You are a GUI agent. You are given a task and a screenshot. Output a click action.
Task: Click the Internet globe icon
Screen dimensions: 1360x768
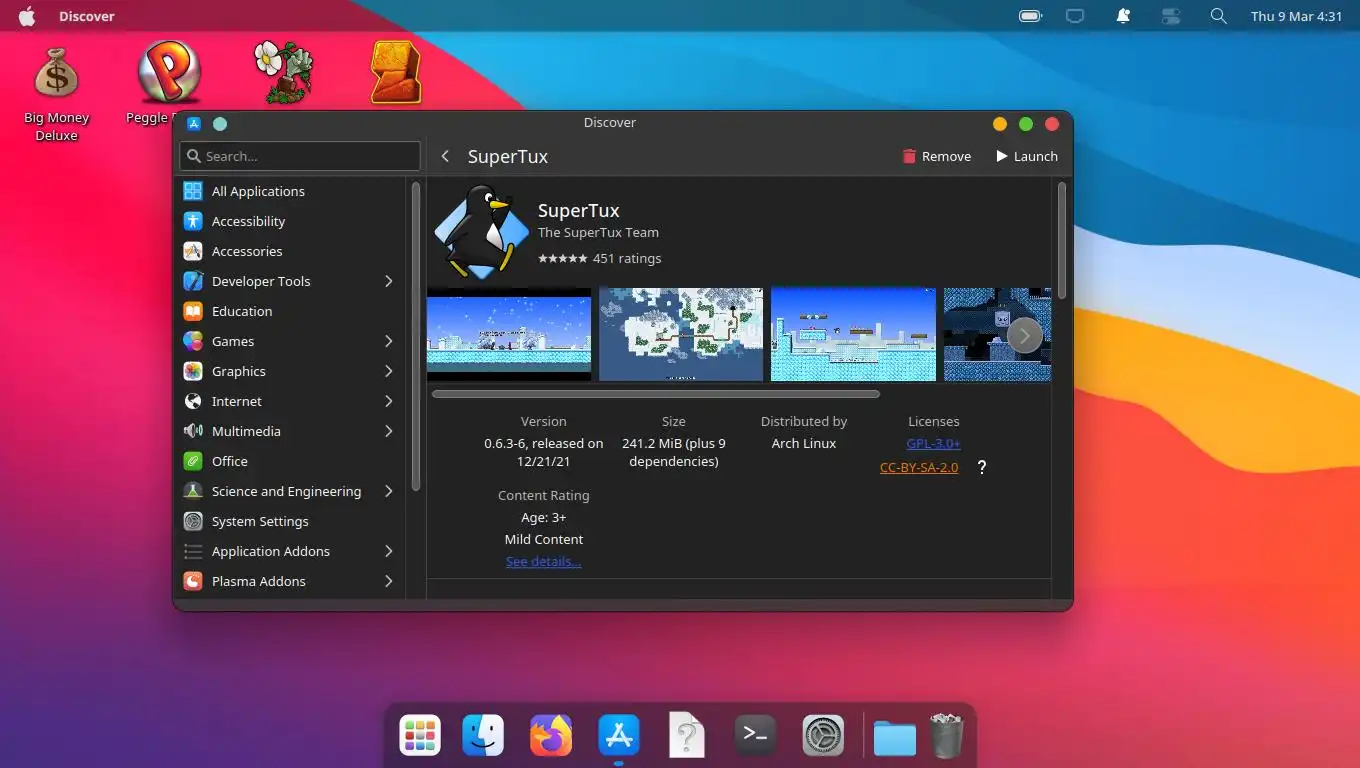[x=193, y=401]
